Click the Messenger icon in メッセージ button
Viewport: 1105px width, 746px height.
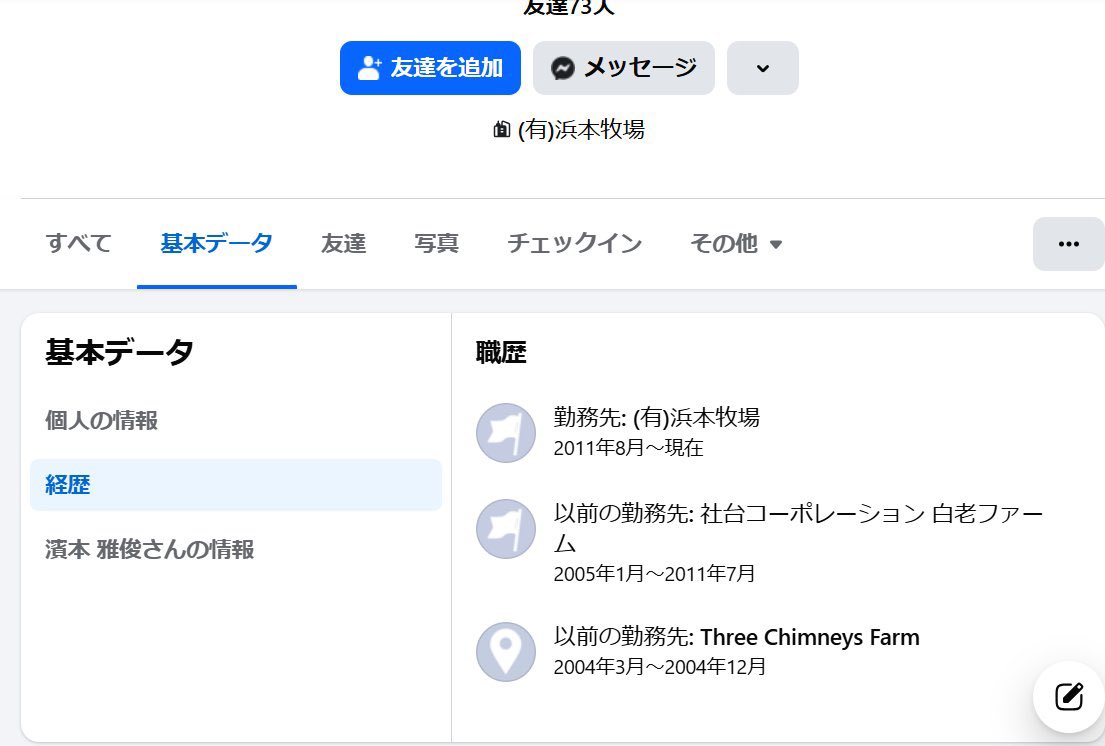(563, 68)
